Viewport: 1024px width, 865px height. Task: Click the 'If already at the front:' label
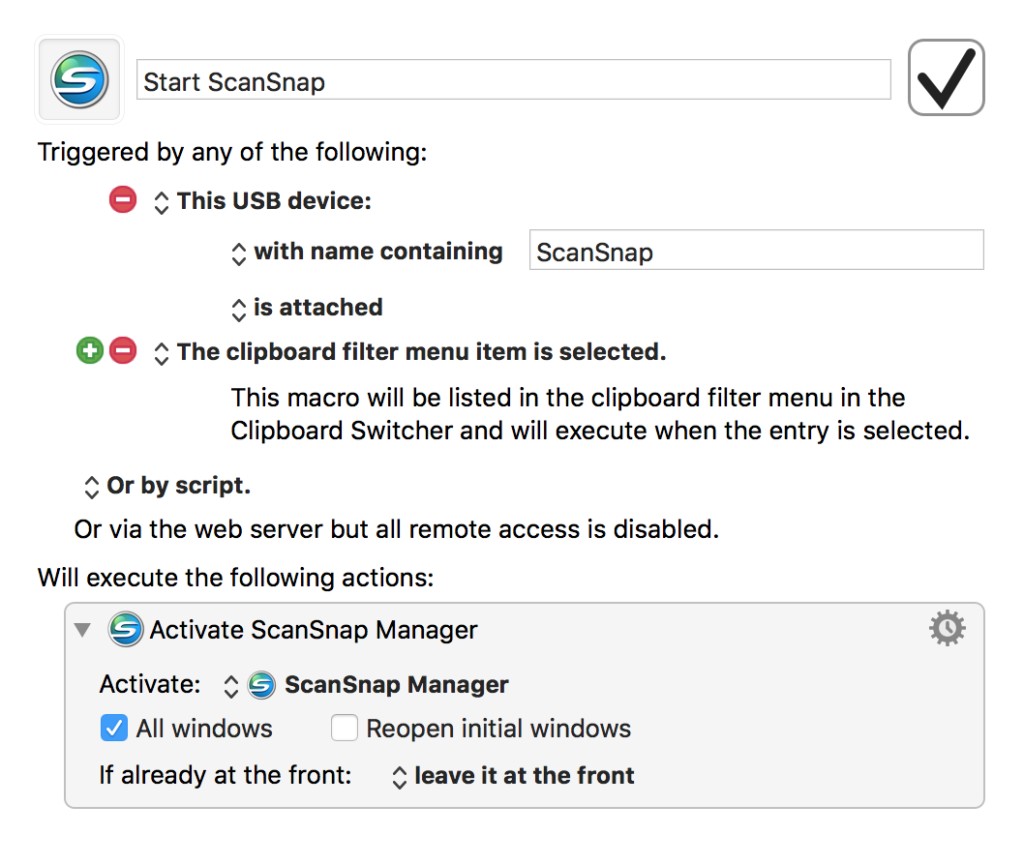225,776
